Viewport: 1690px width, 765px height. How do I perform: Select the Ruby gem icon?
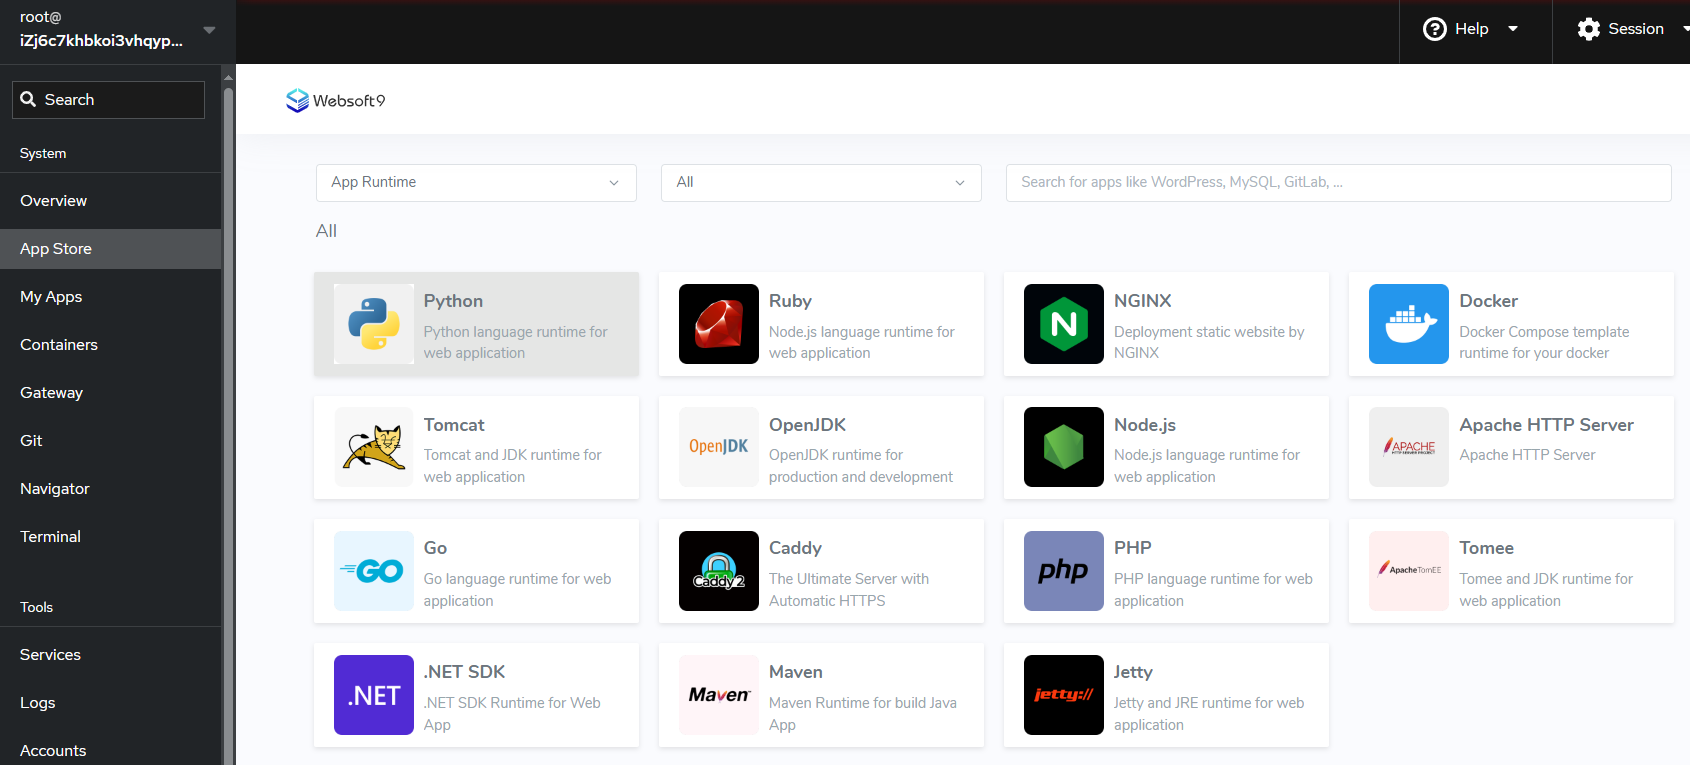(718, 324)
